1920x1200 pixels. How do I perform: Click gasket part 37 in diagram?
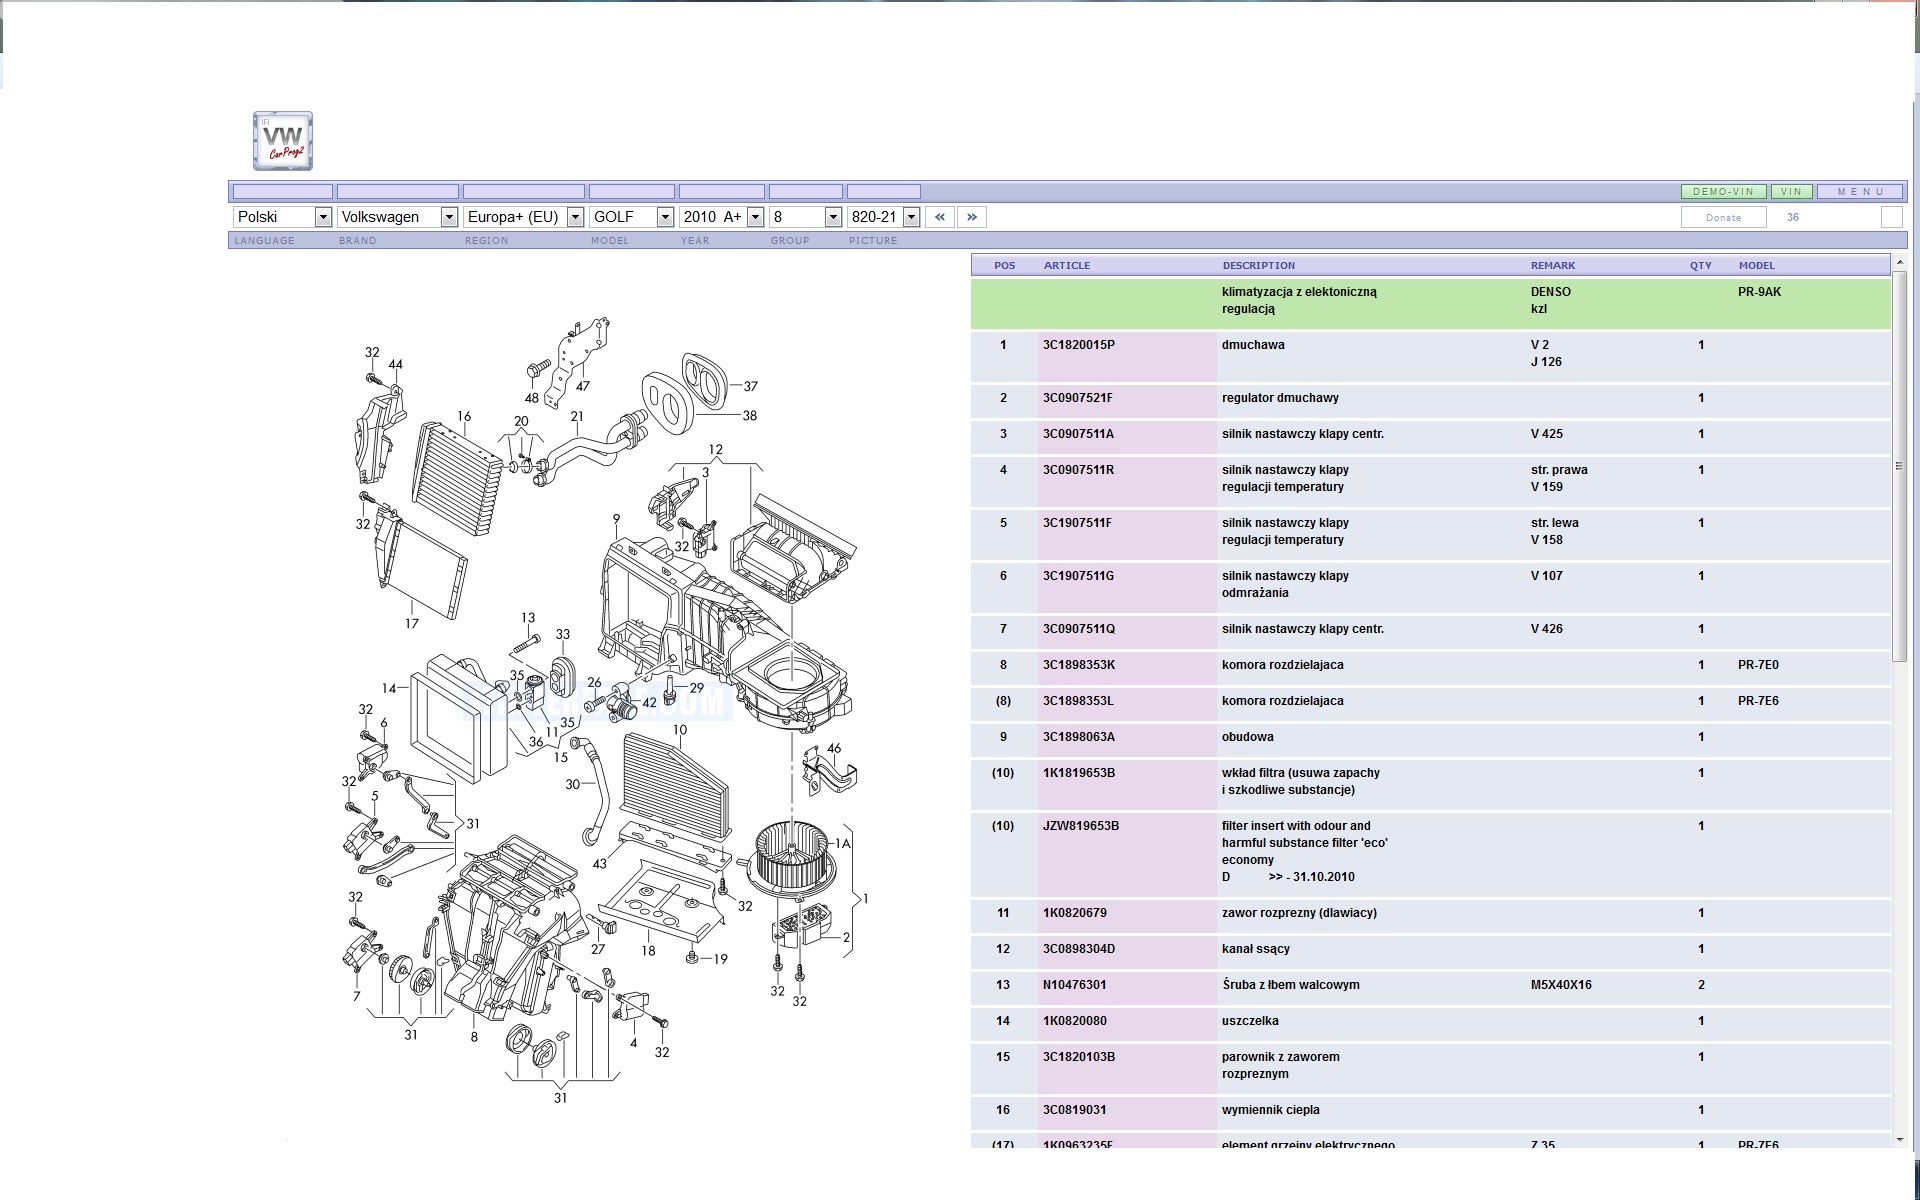(704, 380)
